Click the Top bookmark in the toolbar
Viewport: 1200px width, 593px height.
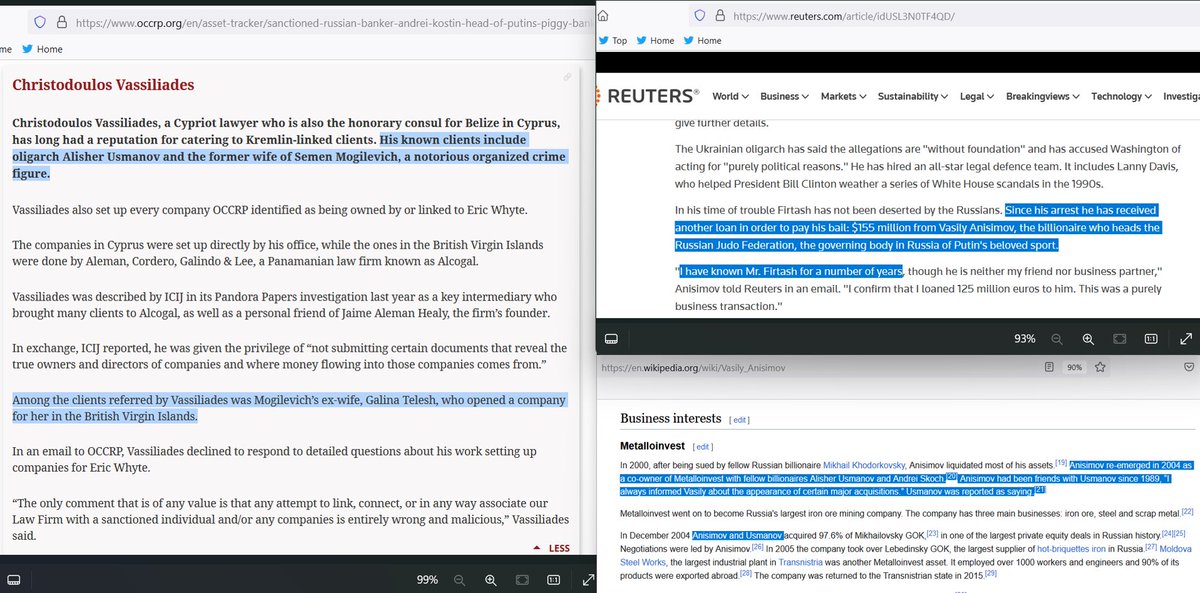614,40
